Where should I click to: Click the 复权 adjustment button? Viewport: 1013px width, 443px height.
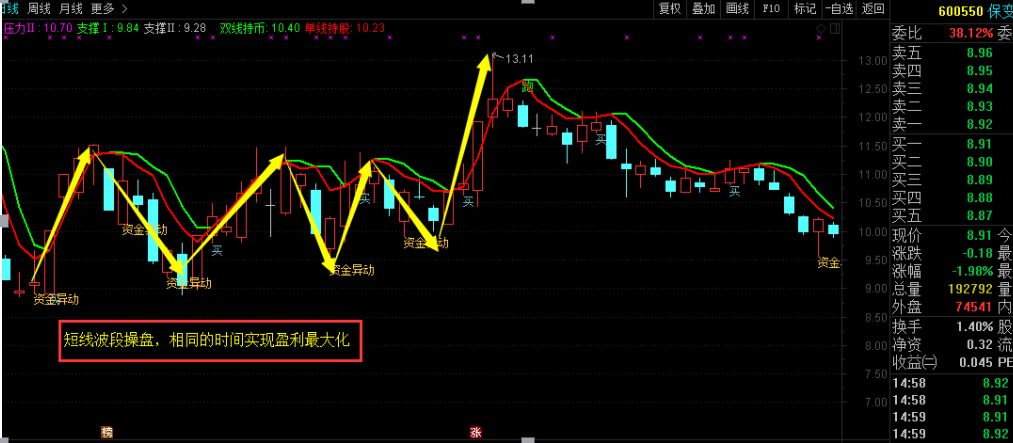coord(669,8)
